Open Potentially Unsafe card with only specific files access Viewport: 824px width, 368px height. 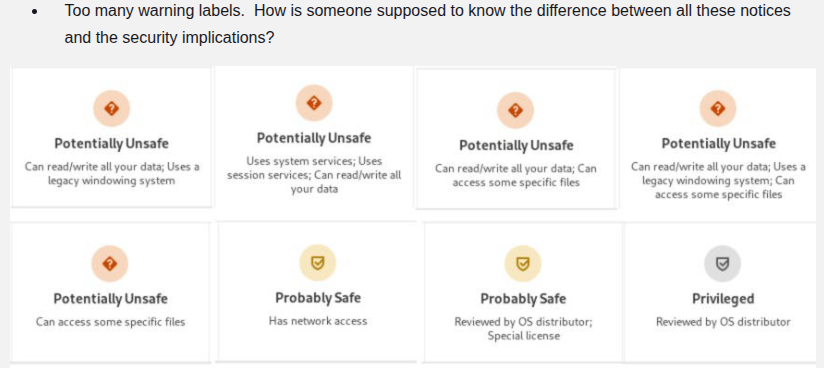pos(110,292)
